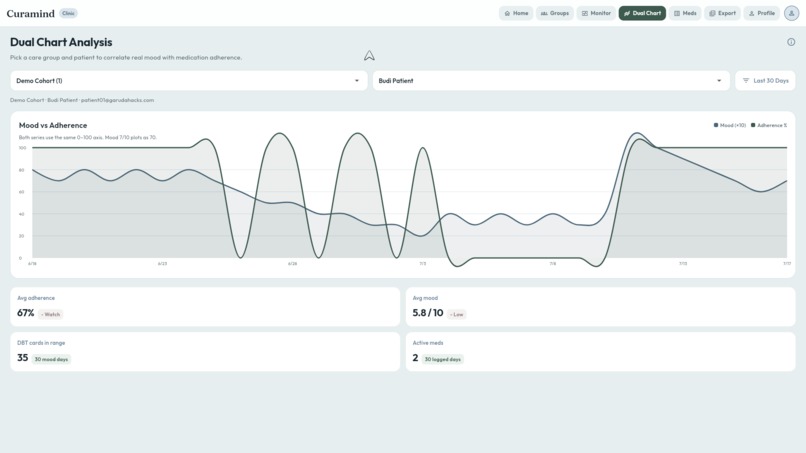Viewport: 806px width, 453px height.
Task: Click the DBT cards in range value 35
Action: [x=23, y=358]
